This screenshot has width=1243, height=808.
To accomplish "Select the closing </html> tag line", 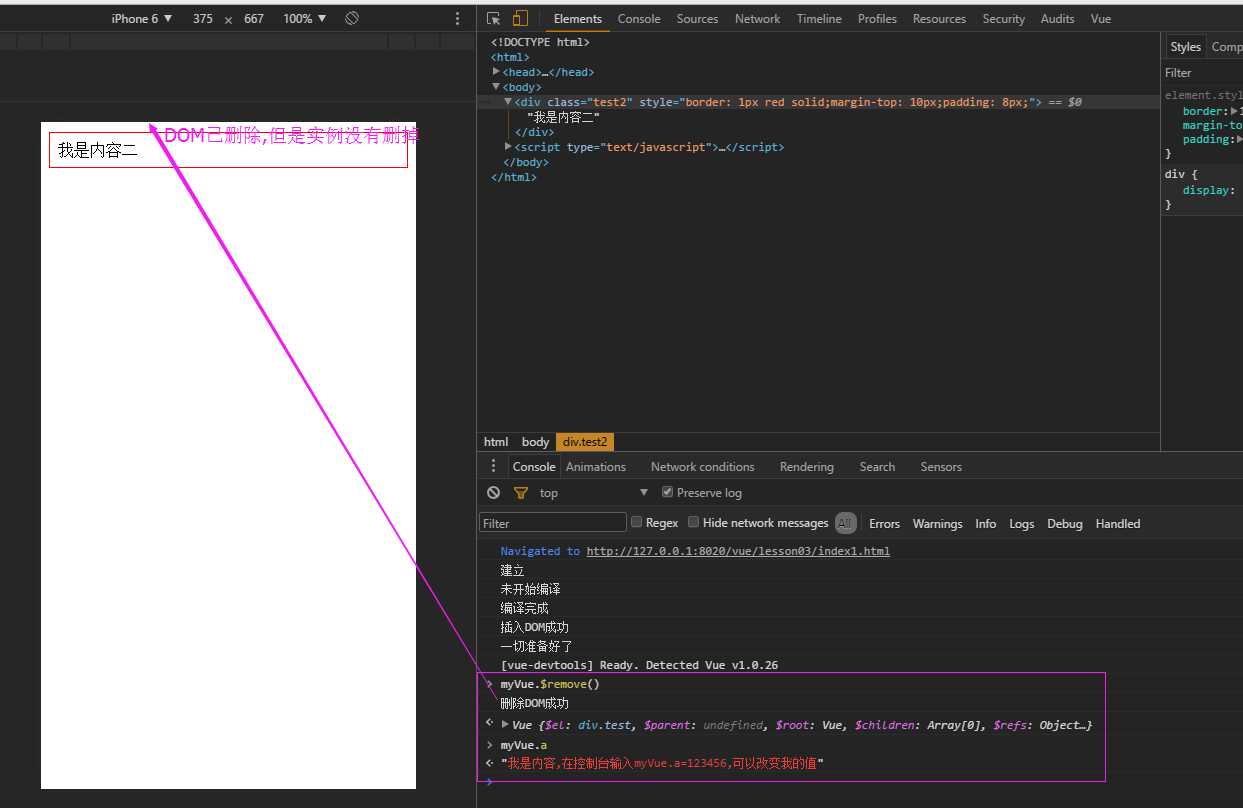I will (x=514, y=177).
